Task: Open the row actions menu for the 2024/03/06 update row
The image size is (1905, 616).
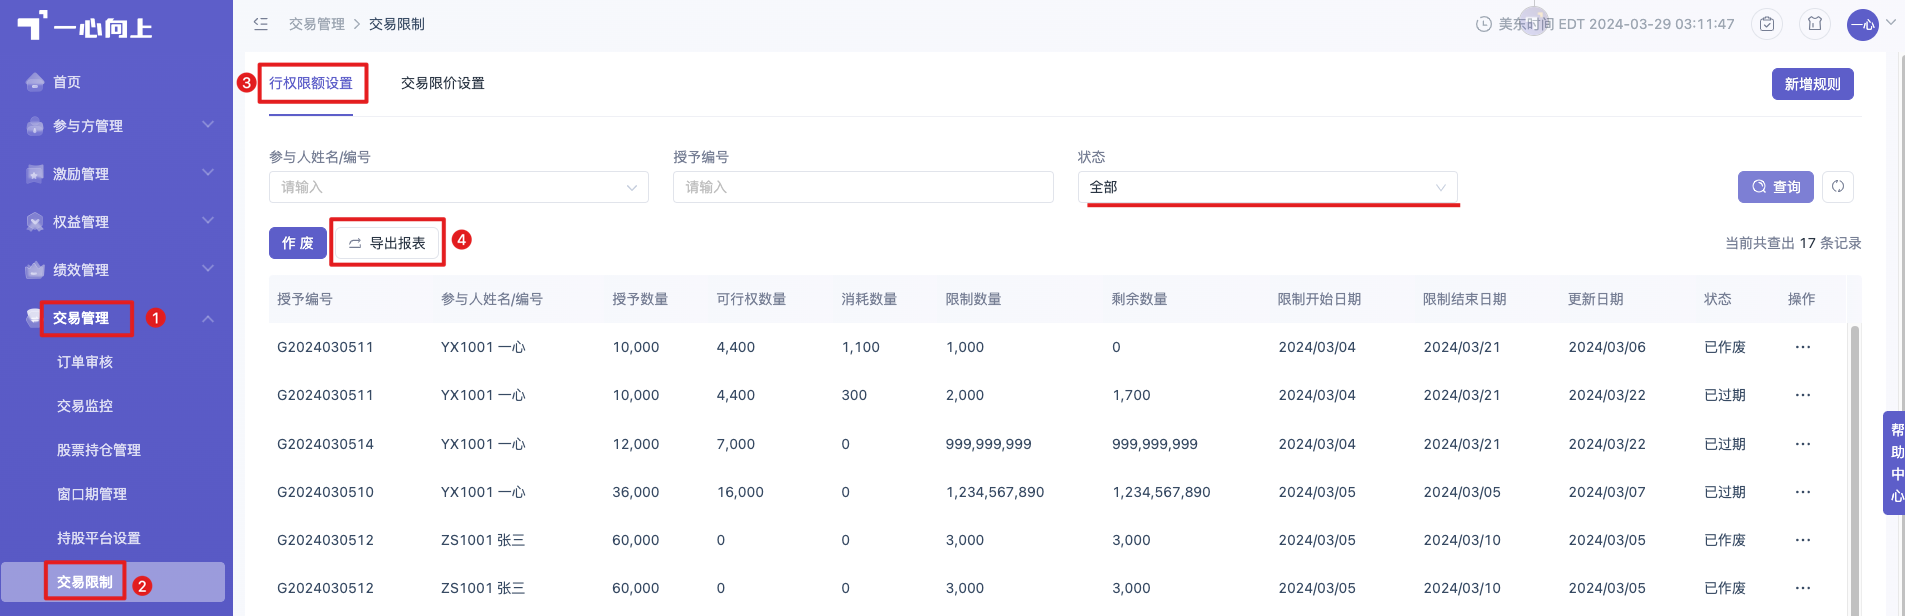Action: pos(1803,347)
